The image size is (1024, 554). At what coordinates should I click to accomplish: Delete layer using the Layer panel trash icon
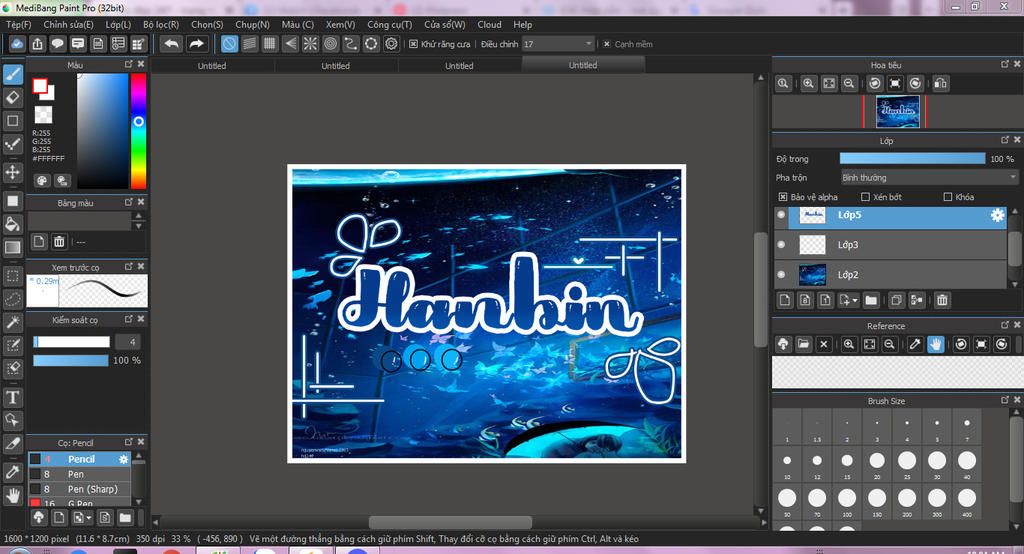click(942, 300)
